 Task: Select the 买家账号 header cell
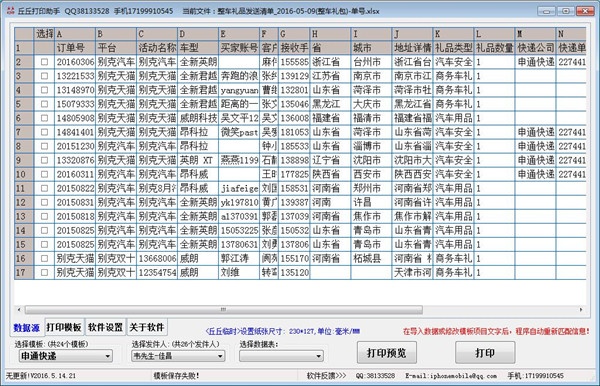click(x=239, y=48)
